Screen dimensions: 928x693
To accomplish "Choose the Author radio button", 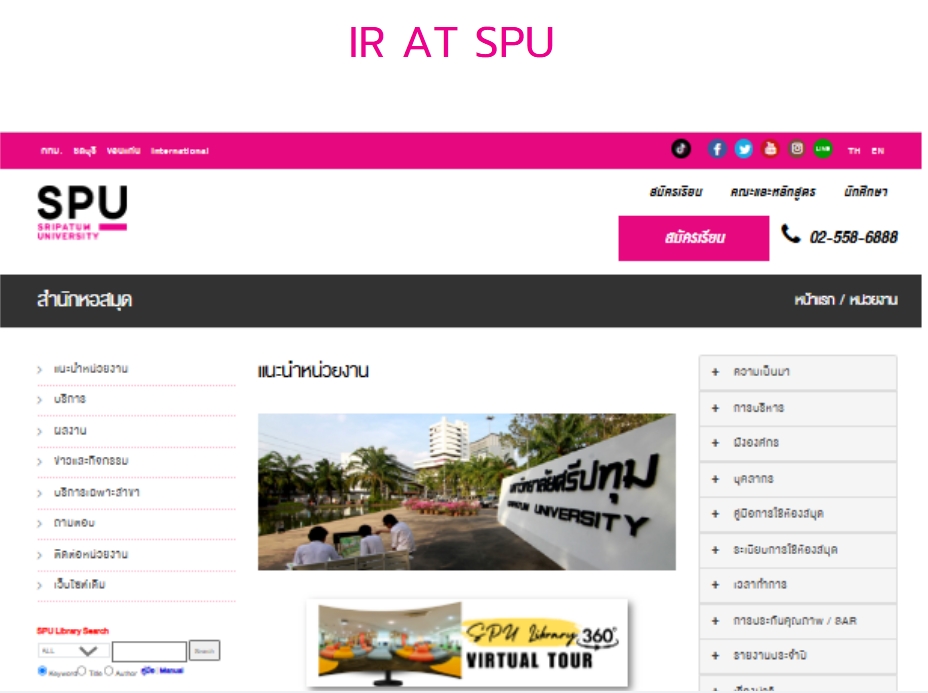I will tap(108, 671).
